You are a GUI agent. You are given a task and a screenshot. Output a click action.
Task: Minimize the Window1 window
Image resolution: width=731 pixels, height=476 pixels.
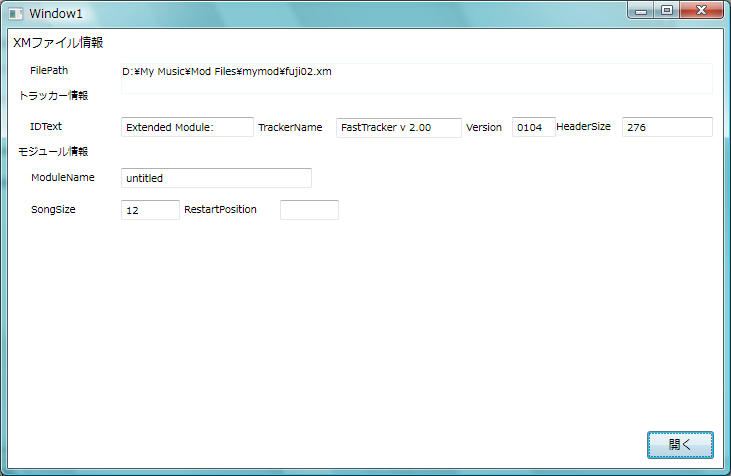(x=641, y=9)
